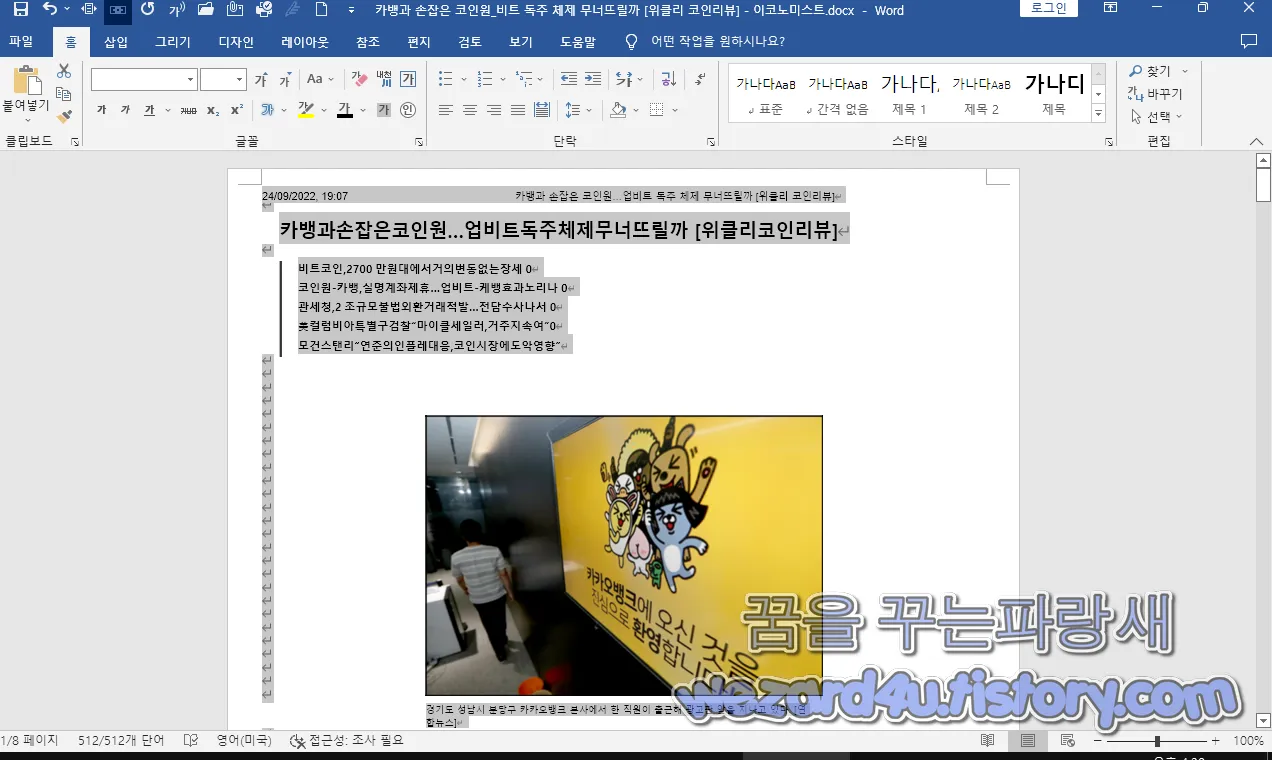
Task: Click the zoom slider handle
Action: (1157, 741)
